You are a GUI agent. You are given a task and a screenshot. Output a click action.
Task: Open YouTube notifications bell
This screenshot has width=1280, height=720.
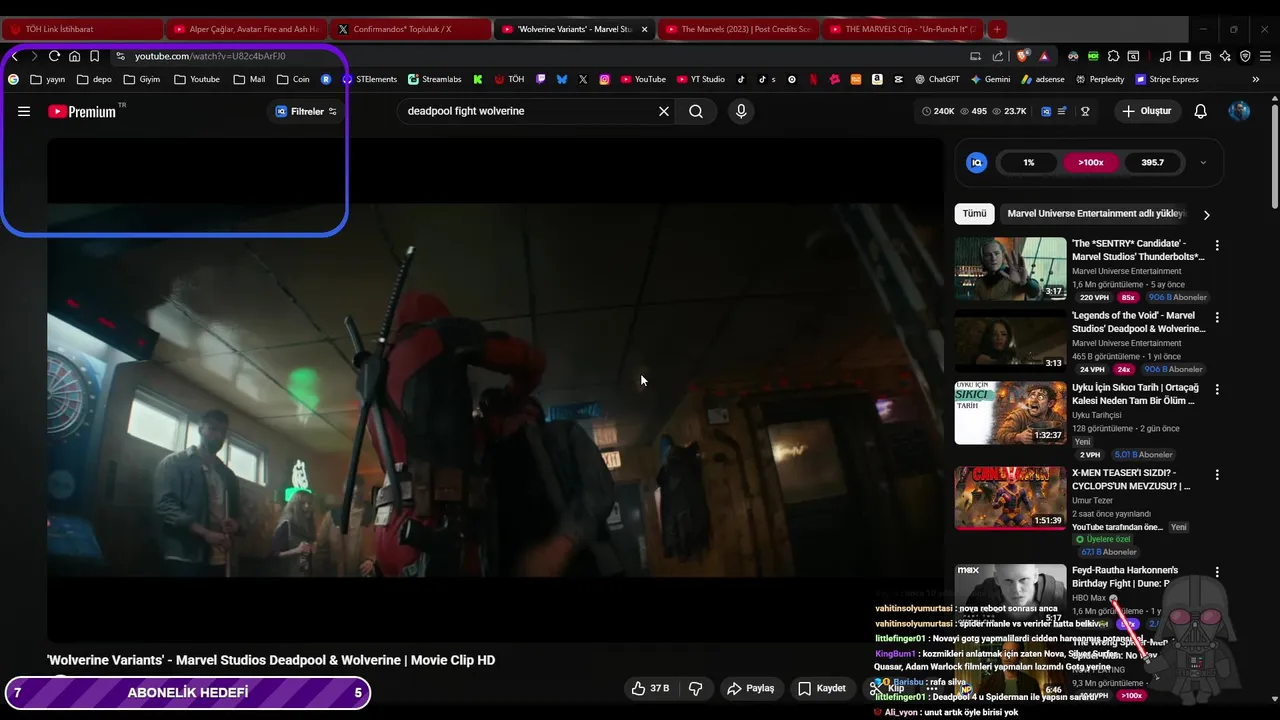1201,111
